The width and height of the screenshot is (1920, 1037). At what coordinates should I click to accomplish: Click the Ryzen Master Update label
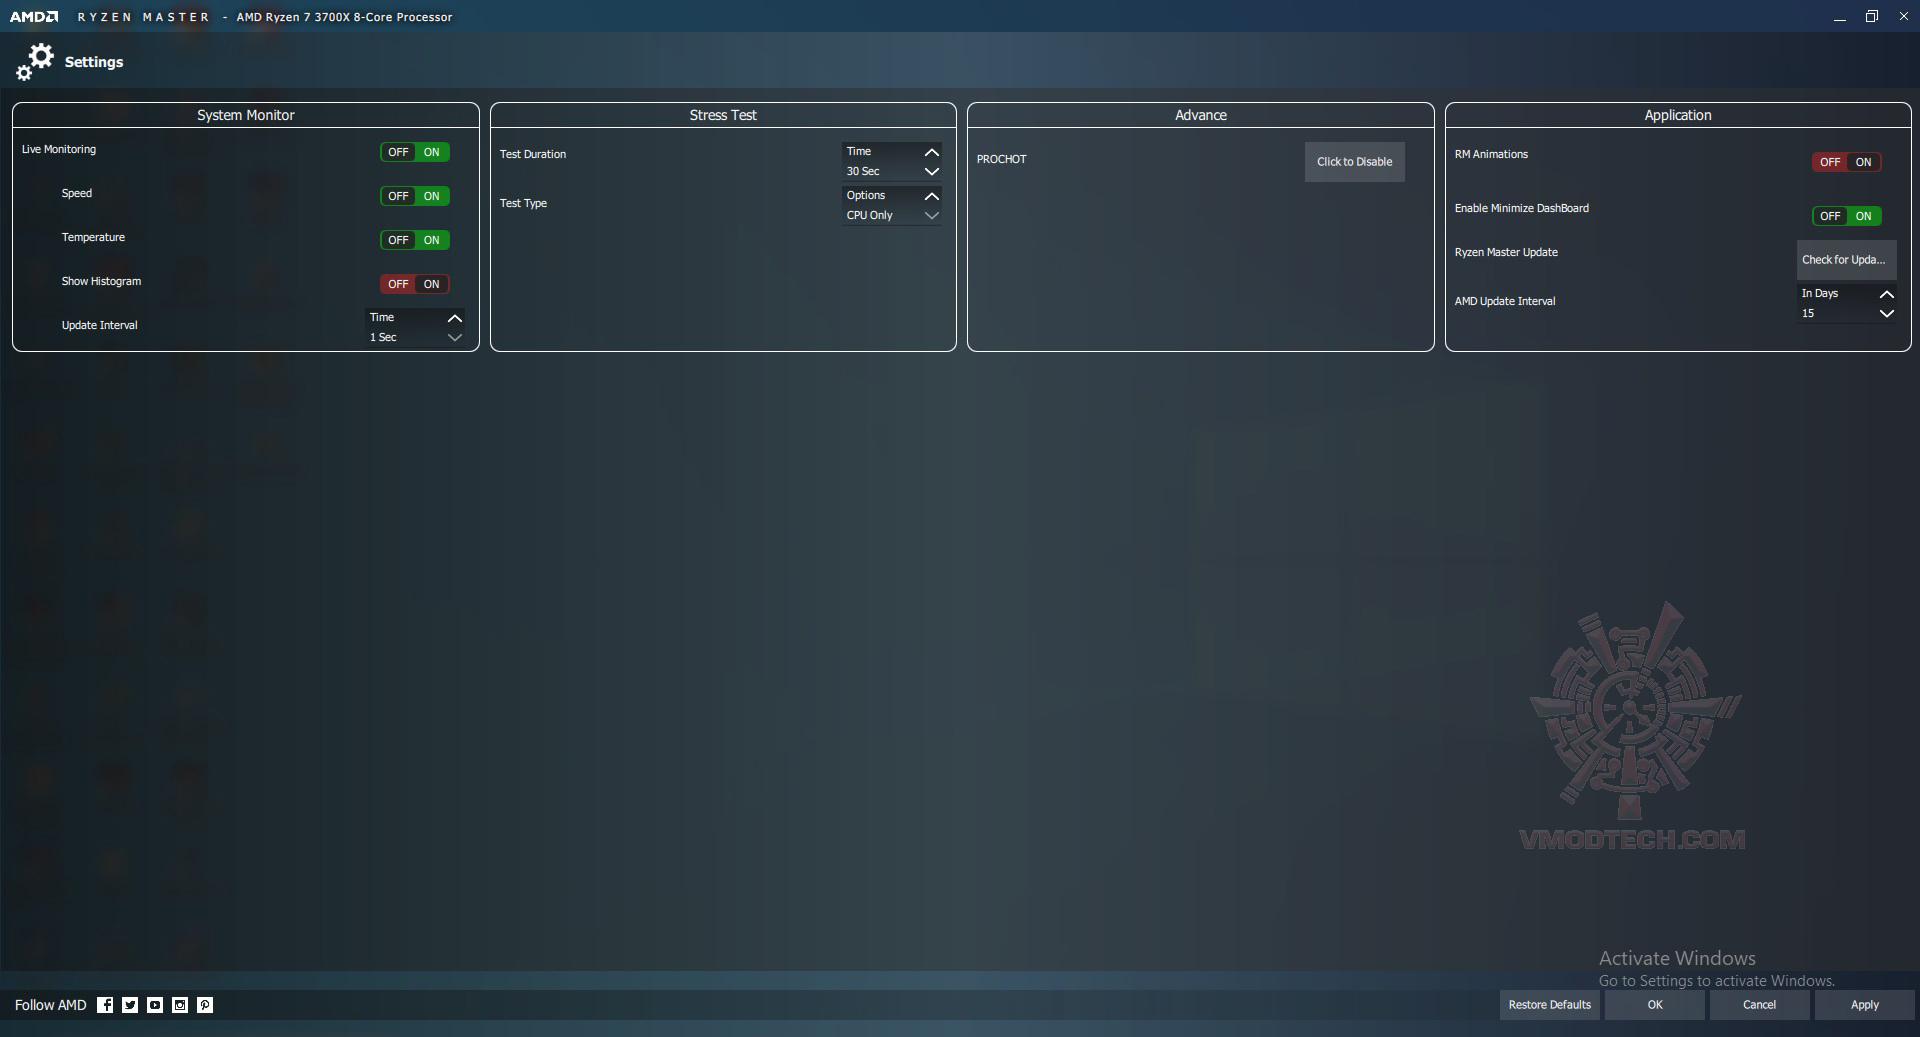click(1506, 252)
